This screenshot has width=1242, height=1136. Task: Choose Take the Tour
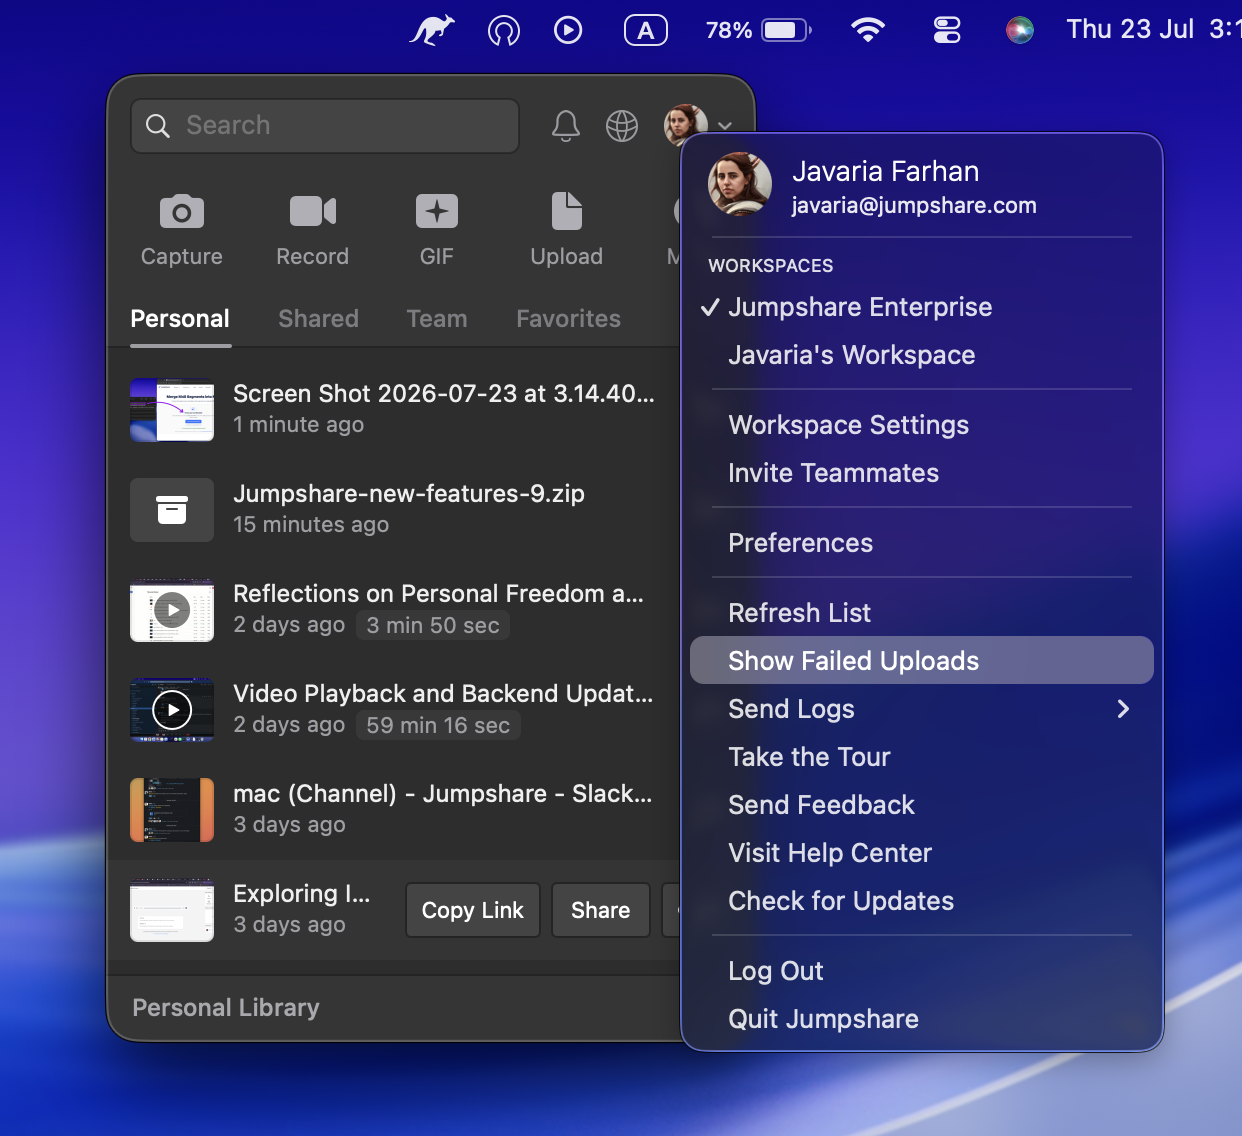click(x=922, y=757)
